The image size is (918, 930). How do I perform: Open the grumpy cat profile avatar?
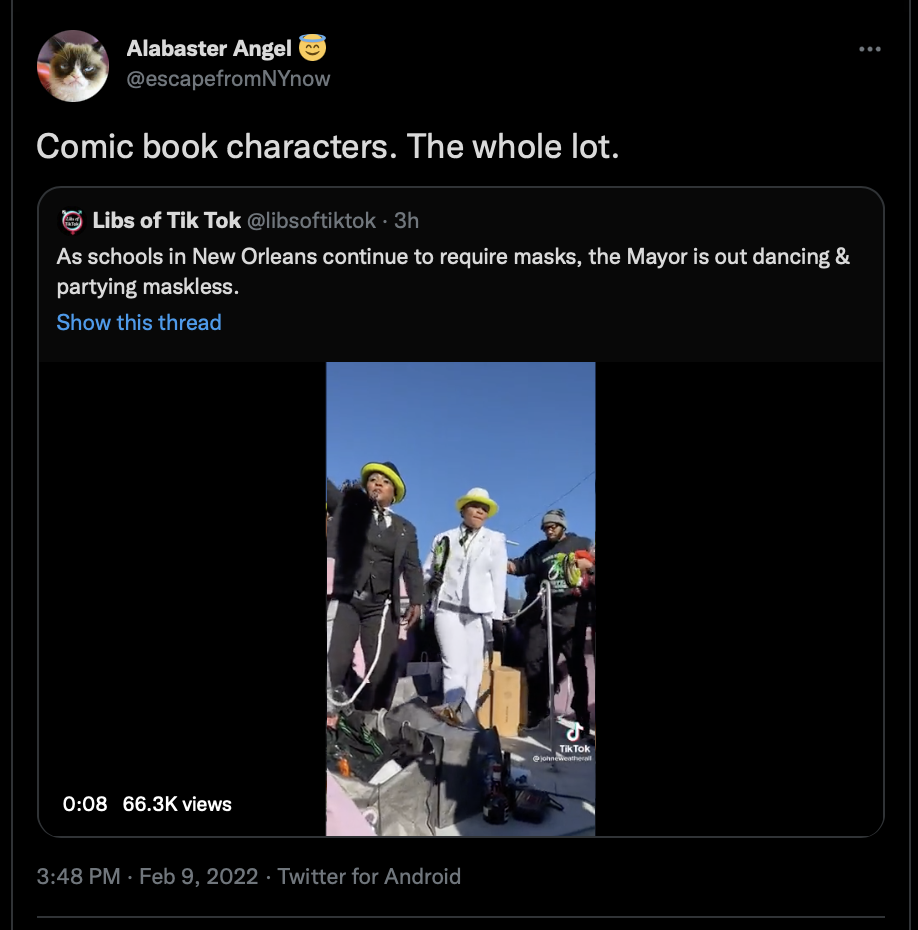click(72, 66)
